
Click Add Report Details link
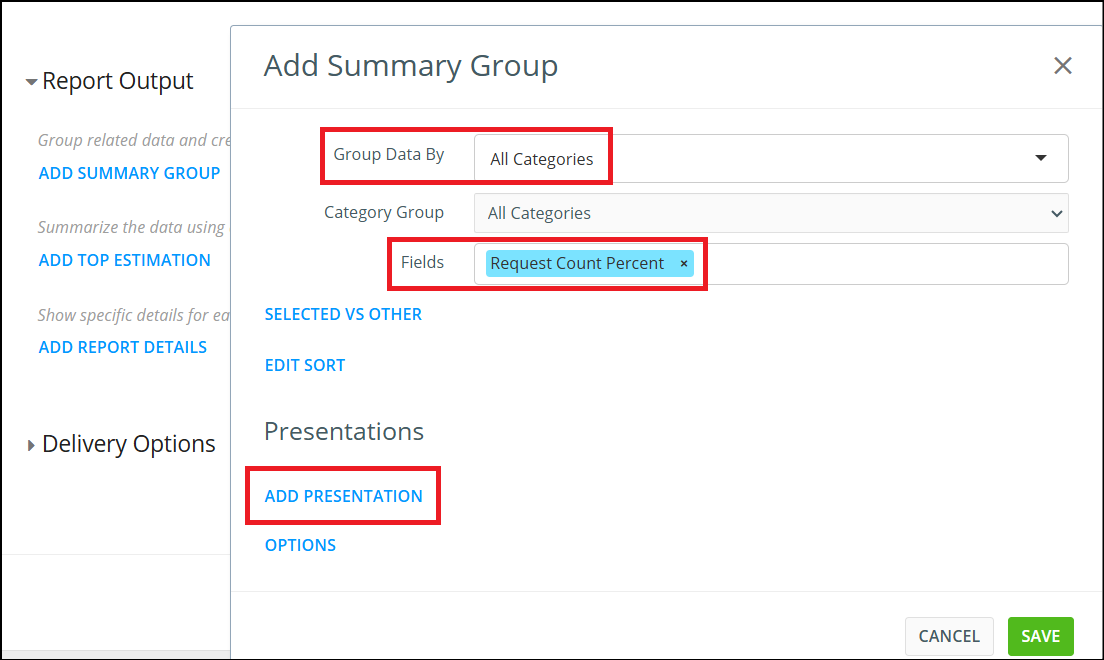point(122,347)
